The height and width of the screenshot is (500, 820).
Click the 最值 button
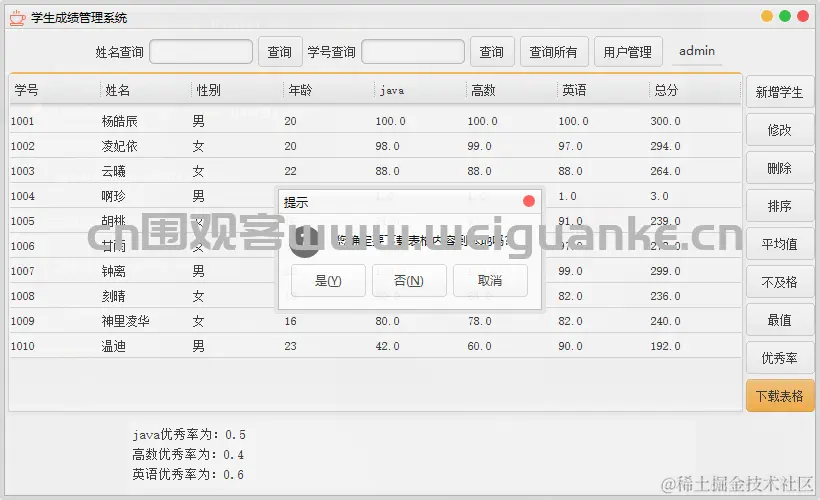[780, 320]
